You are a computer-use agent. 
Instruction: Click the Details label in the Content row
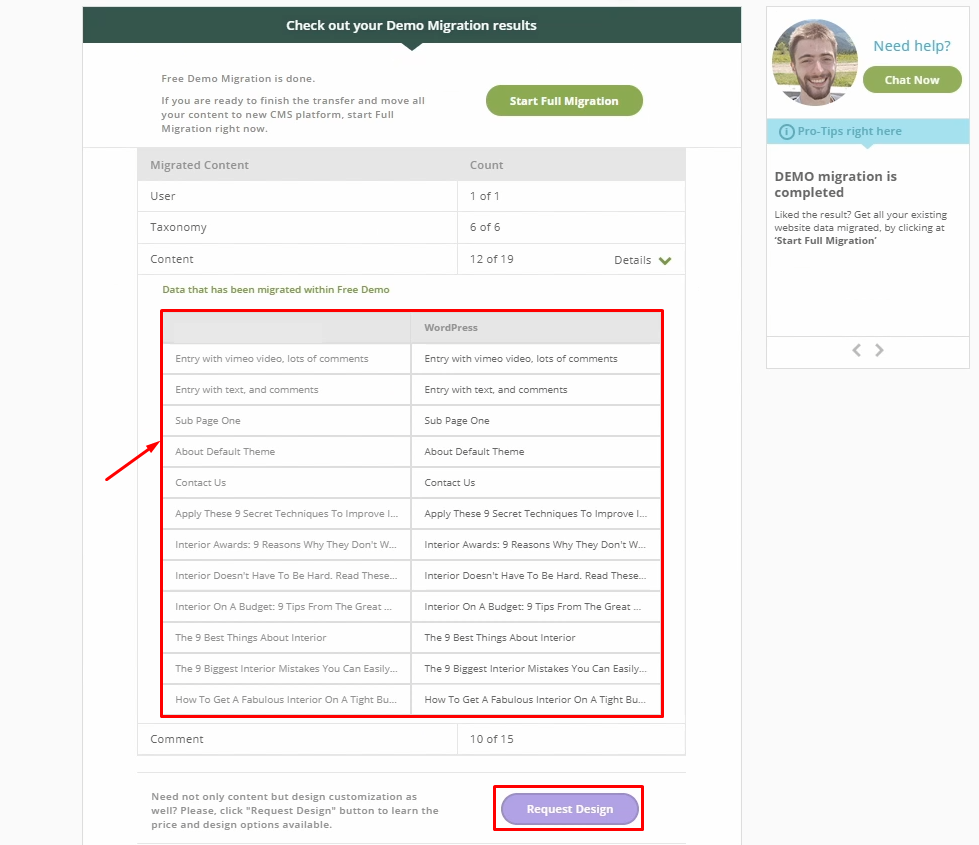(x=632, y=260)
